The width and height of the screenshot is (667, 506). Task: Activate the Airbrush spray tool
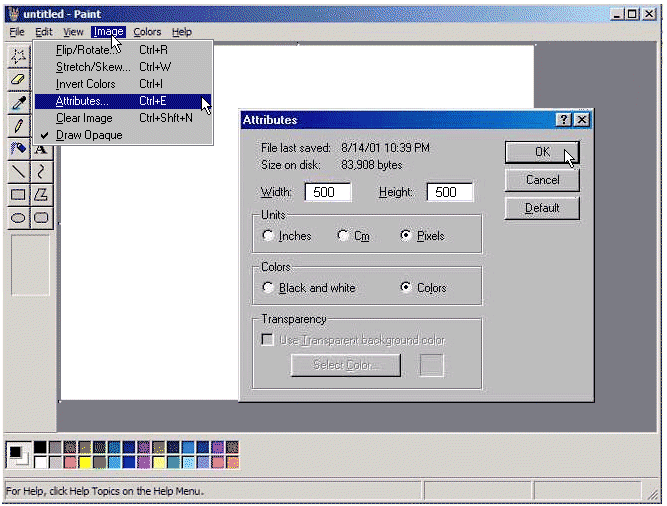(x=18, y=148)
